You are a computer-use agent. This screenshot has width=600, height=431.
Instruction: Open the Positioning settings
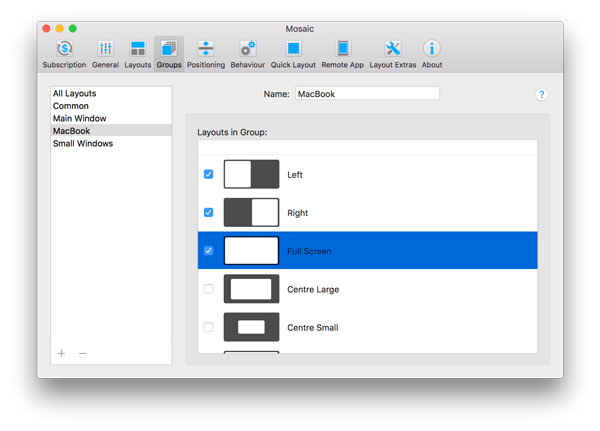click(x=205, y=53)
